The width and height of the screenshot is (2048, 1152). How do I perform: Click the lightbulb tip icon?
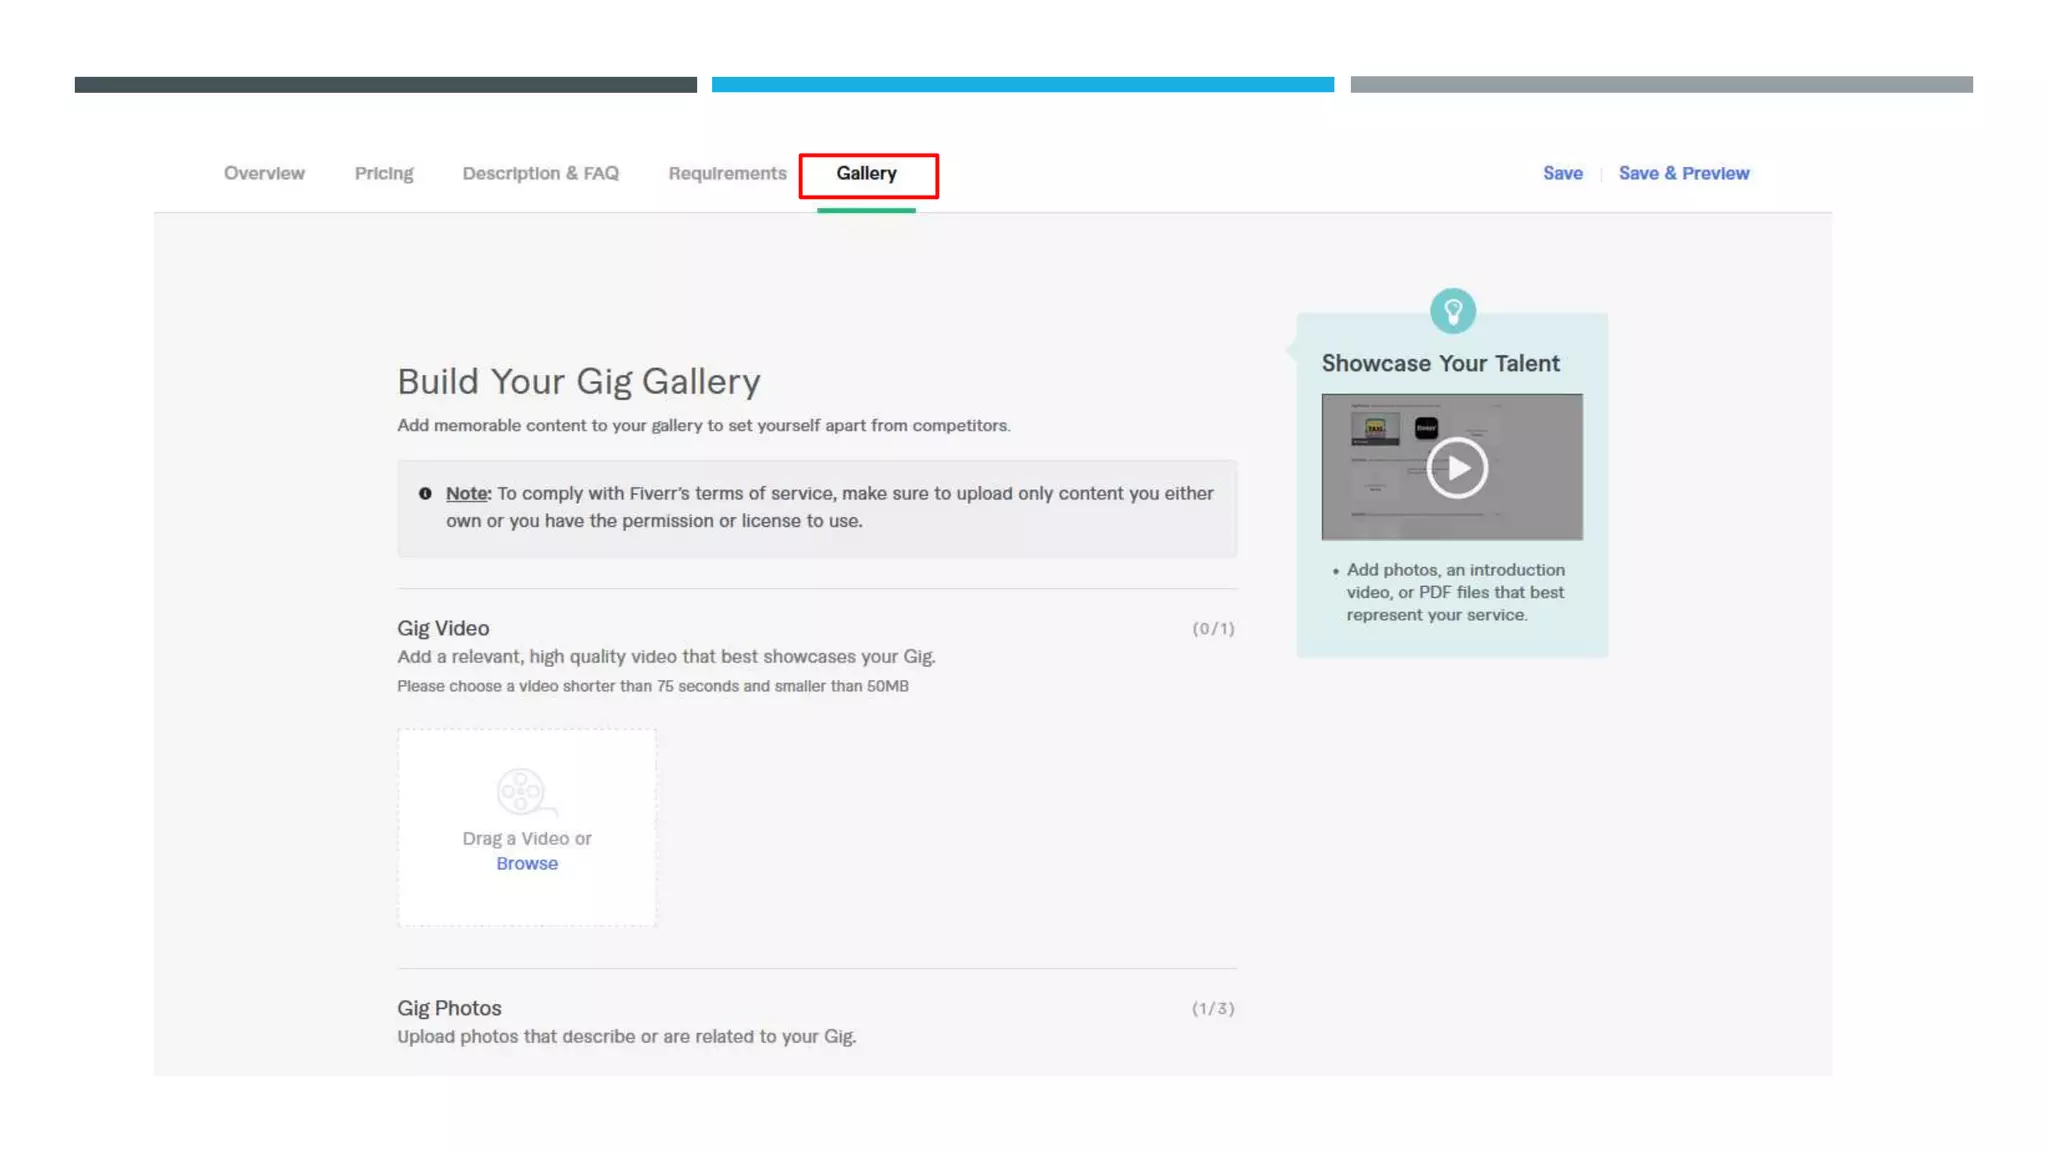coord(1452,311)
